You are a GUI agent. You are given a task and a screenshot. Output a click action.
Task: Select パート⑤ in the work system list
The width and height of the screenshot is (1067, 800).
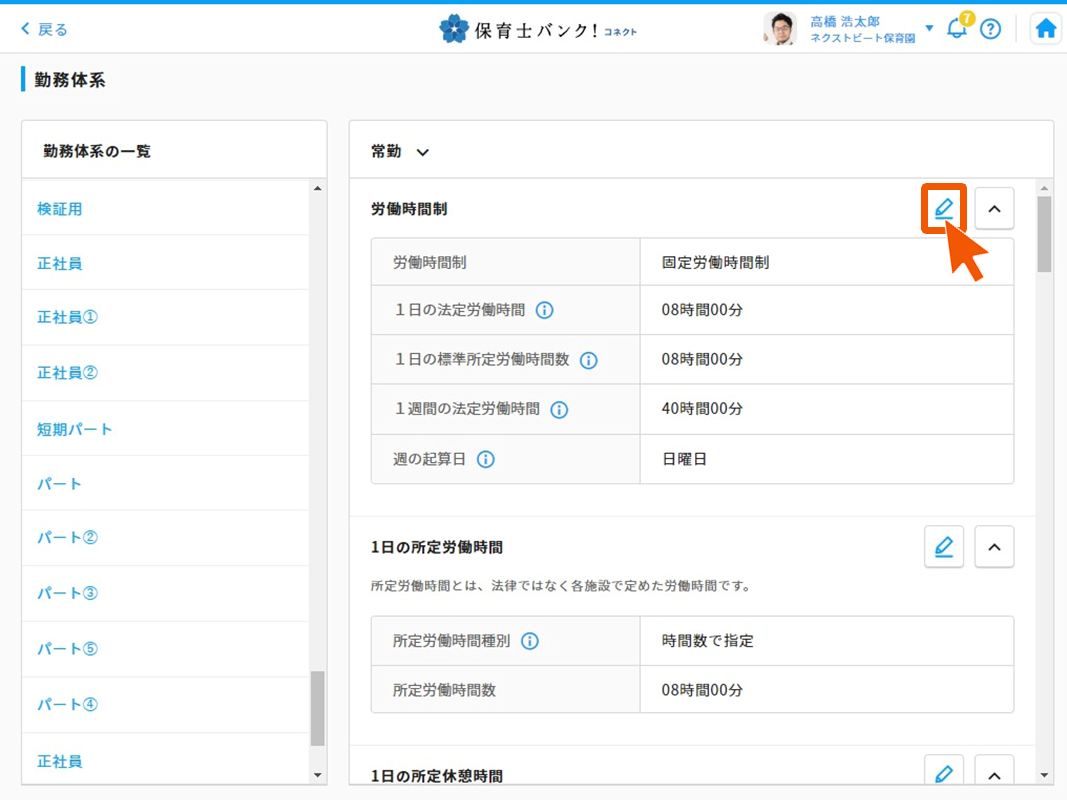pyautogui.click(x=68, y=648)
